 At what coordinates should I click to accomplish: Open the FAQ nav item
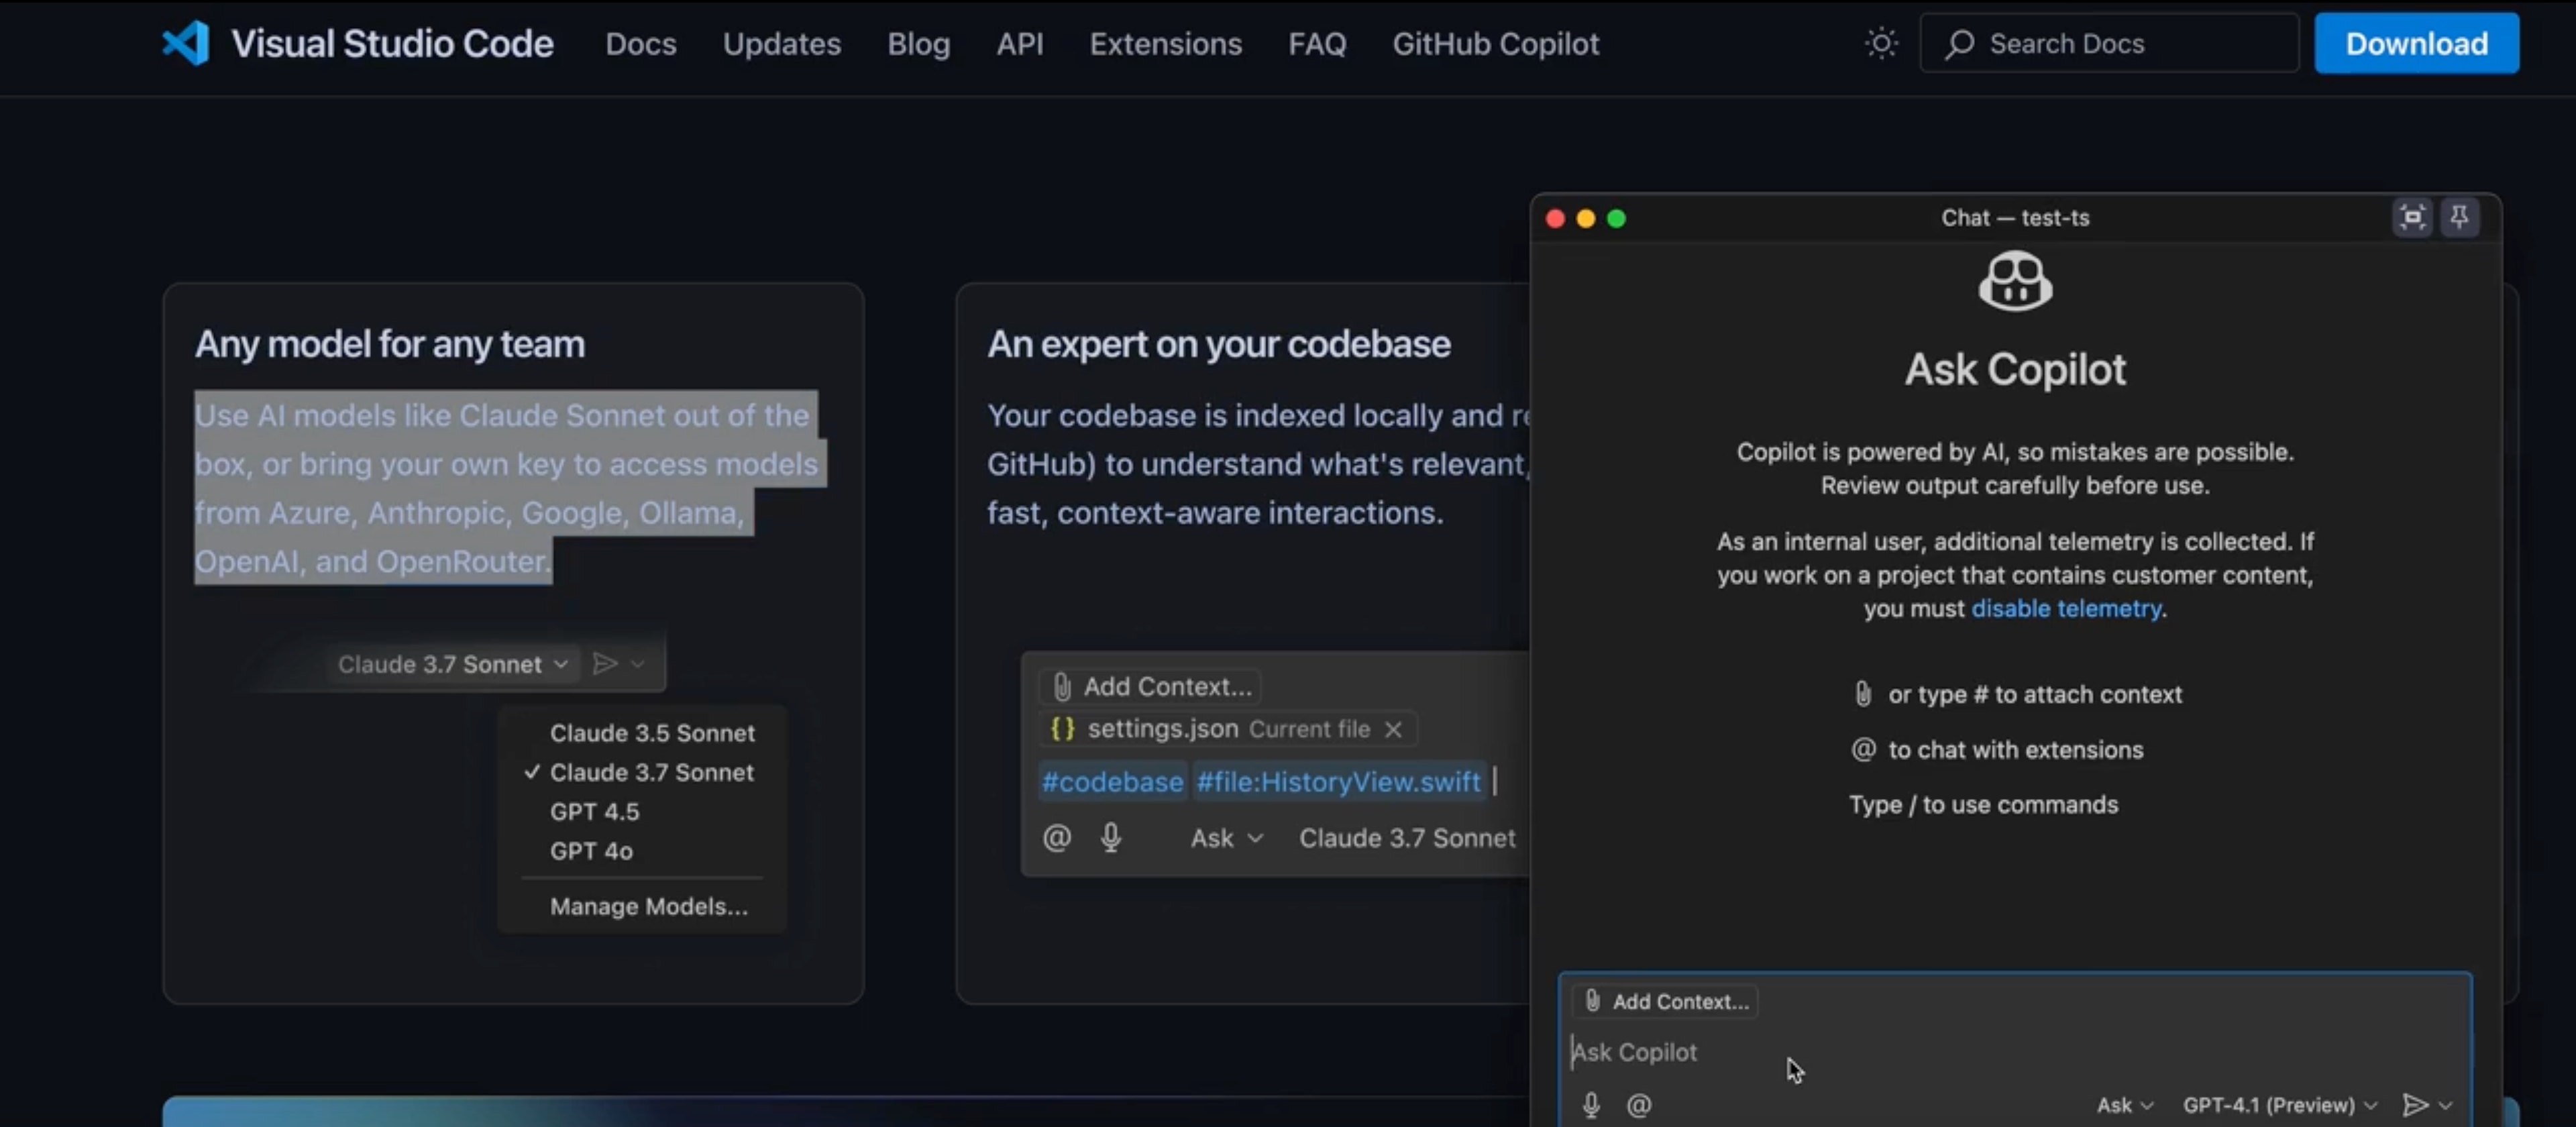click(1317, 44)
